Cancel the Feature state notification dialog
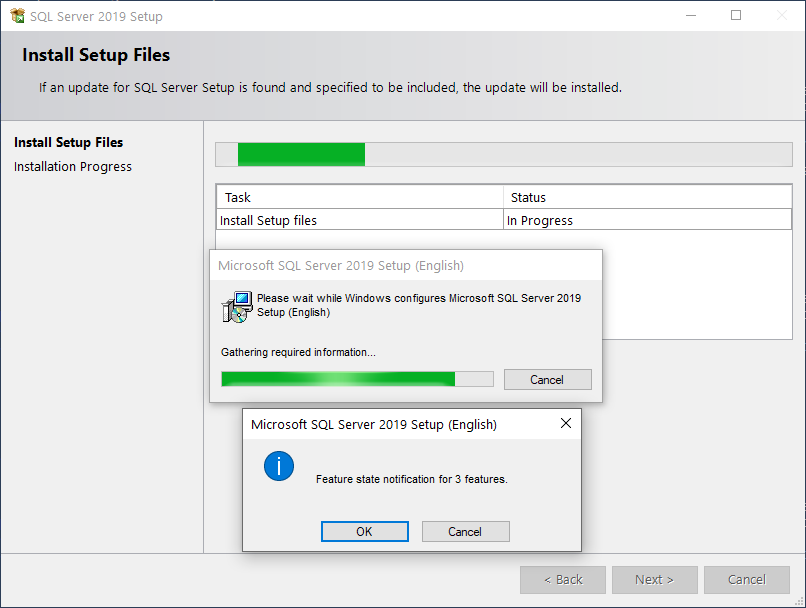The image size is (806, 608). 465,531
